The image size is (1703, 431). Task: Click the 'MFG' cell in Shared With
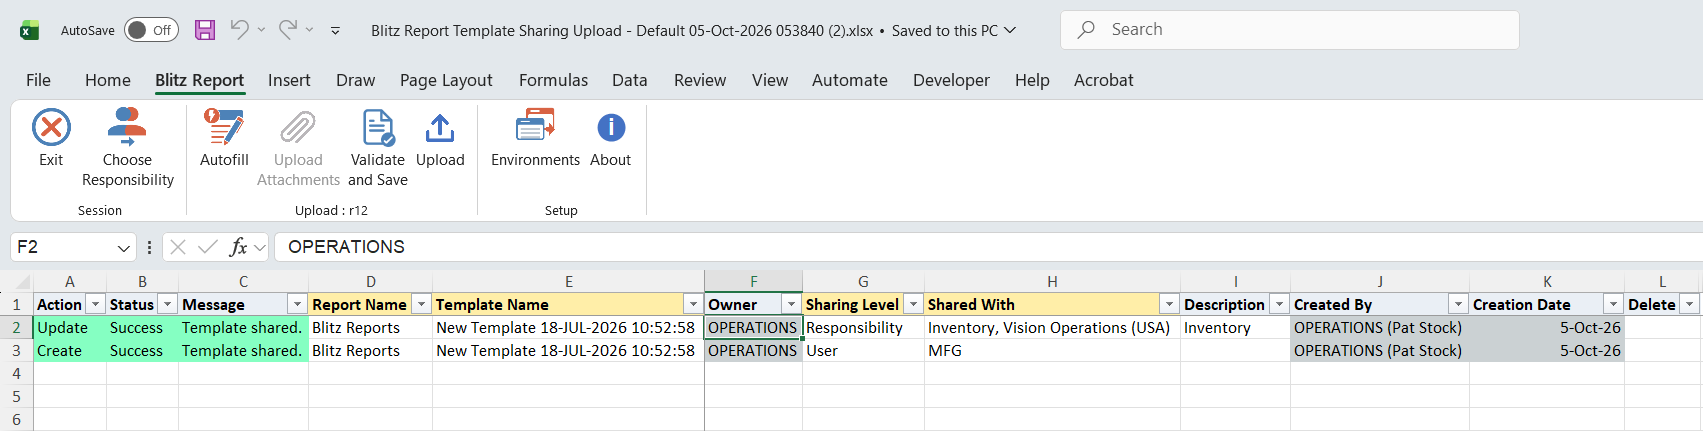coord(1052,351)
